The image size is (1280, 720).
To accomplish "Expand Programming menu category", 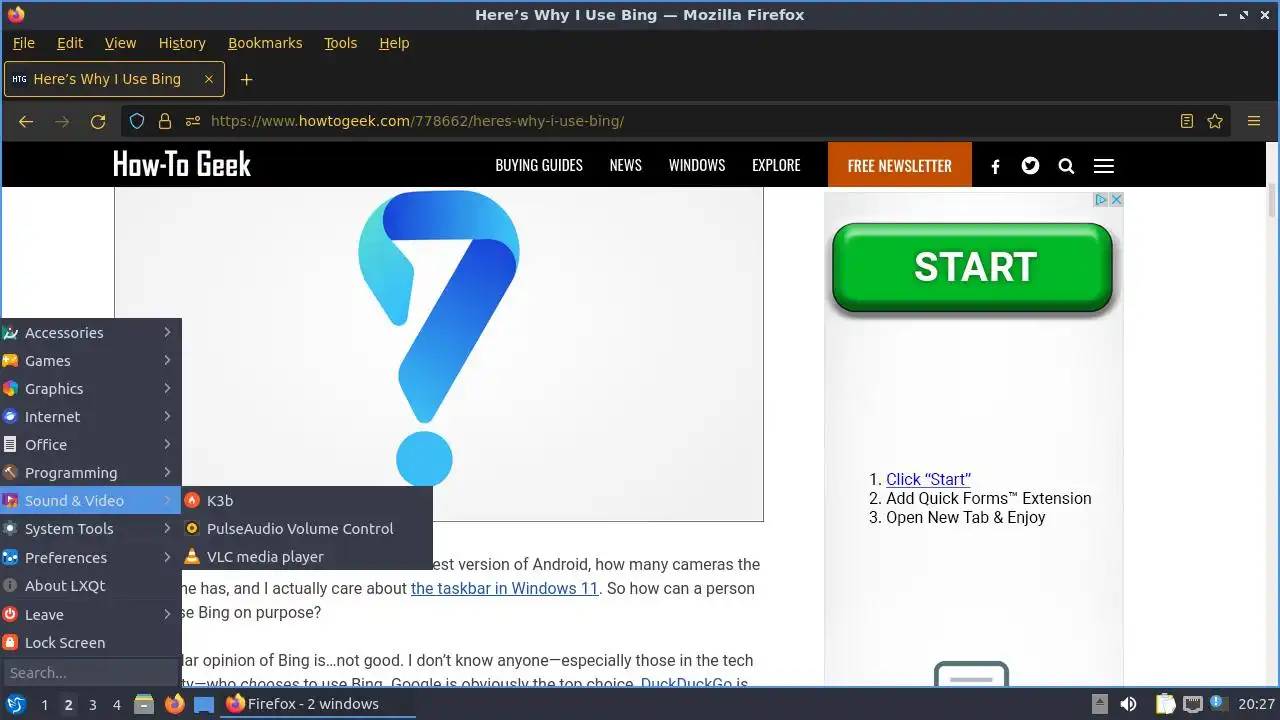I will coord(90,473).
